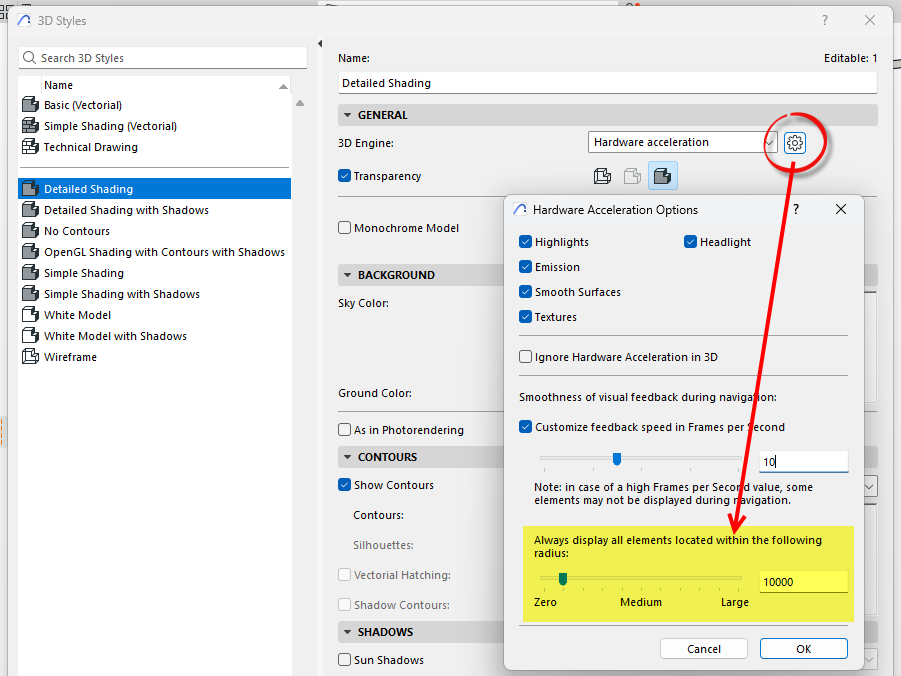This screenshot has width=901, height=676.
Task: Click the frames per second slider handle
Action: [617, 459]
